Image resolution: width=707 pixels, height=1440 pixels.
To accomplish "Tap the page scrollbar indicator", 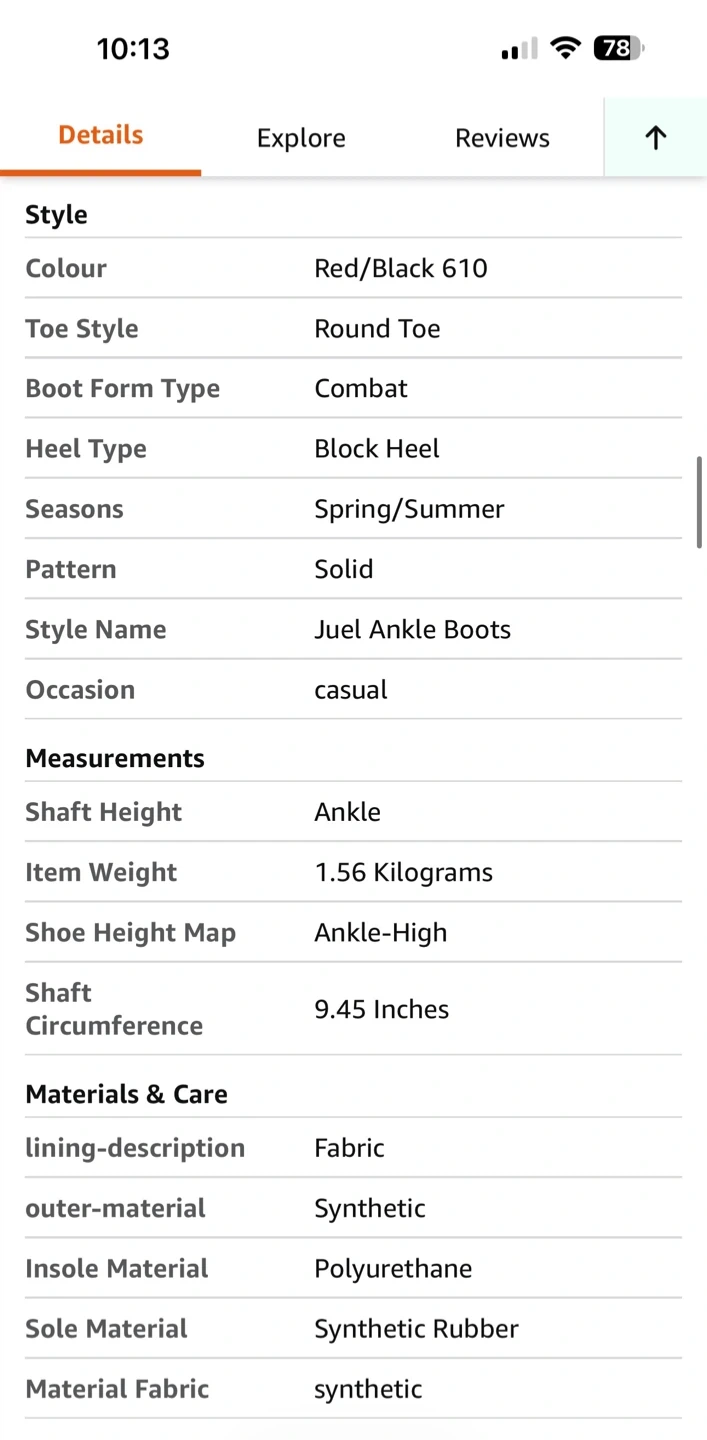I will tap(700, 502).
